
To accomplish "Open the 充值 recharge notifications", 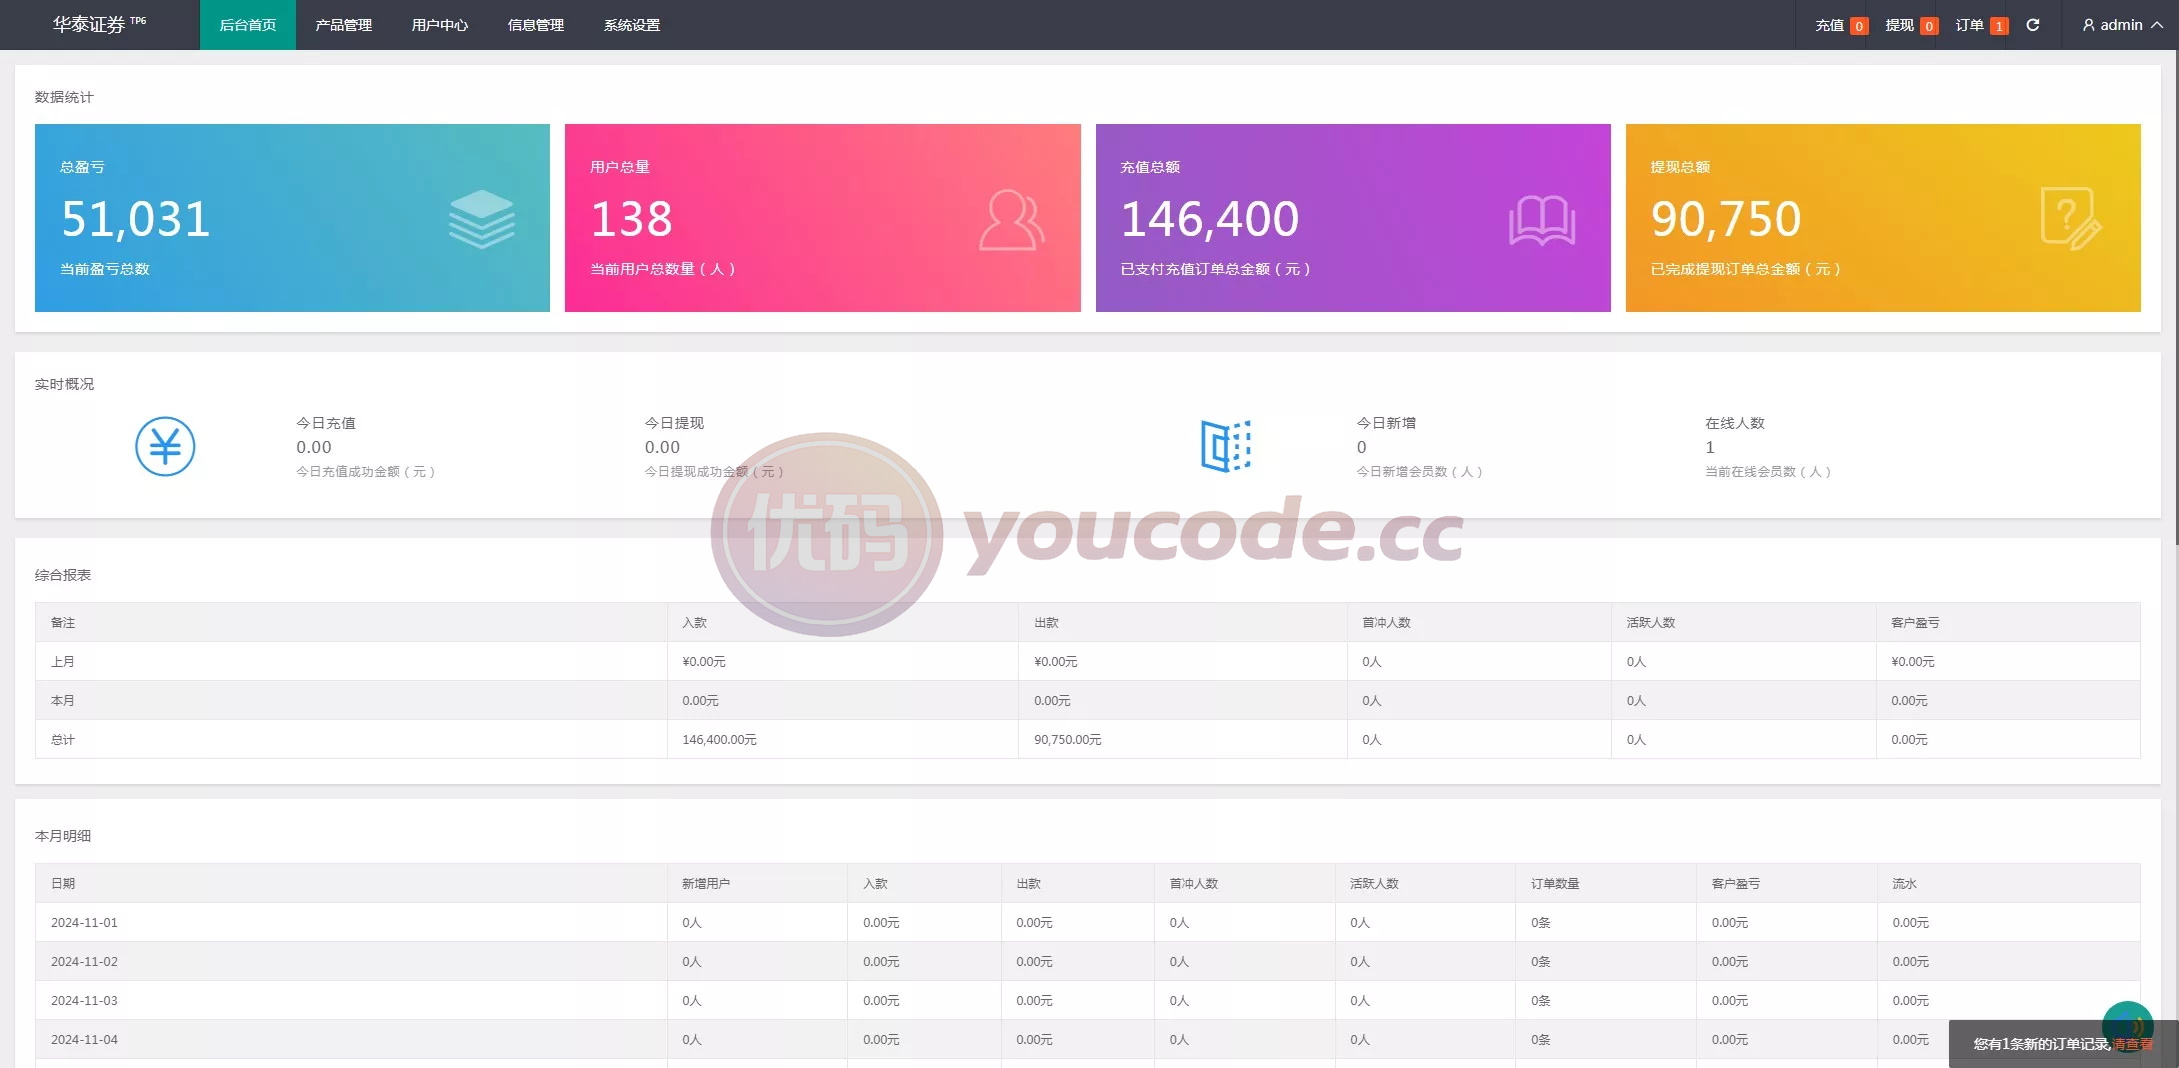I will (x=1841, y=25).
